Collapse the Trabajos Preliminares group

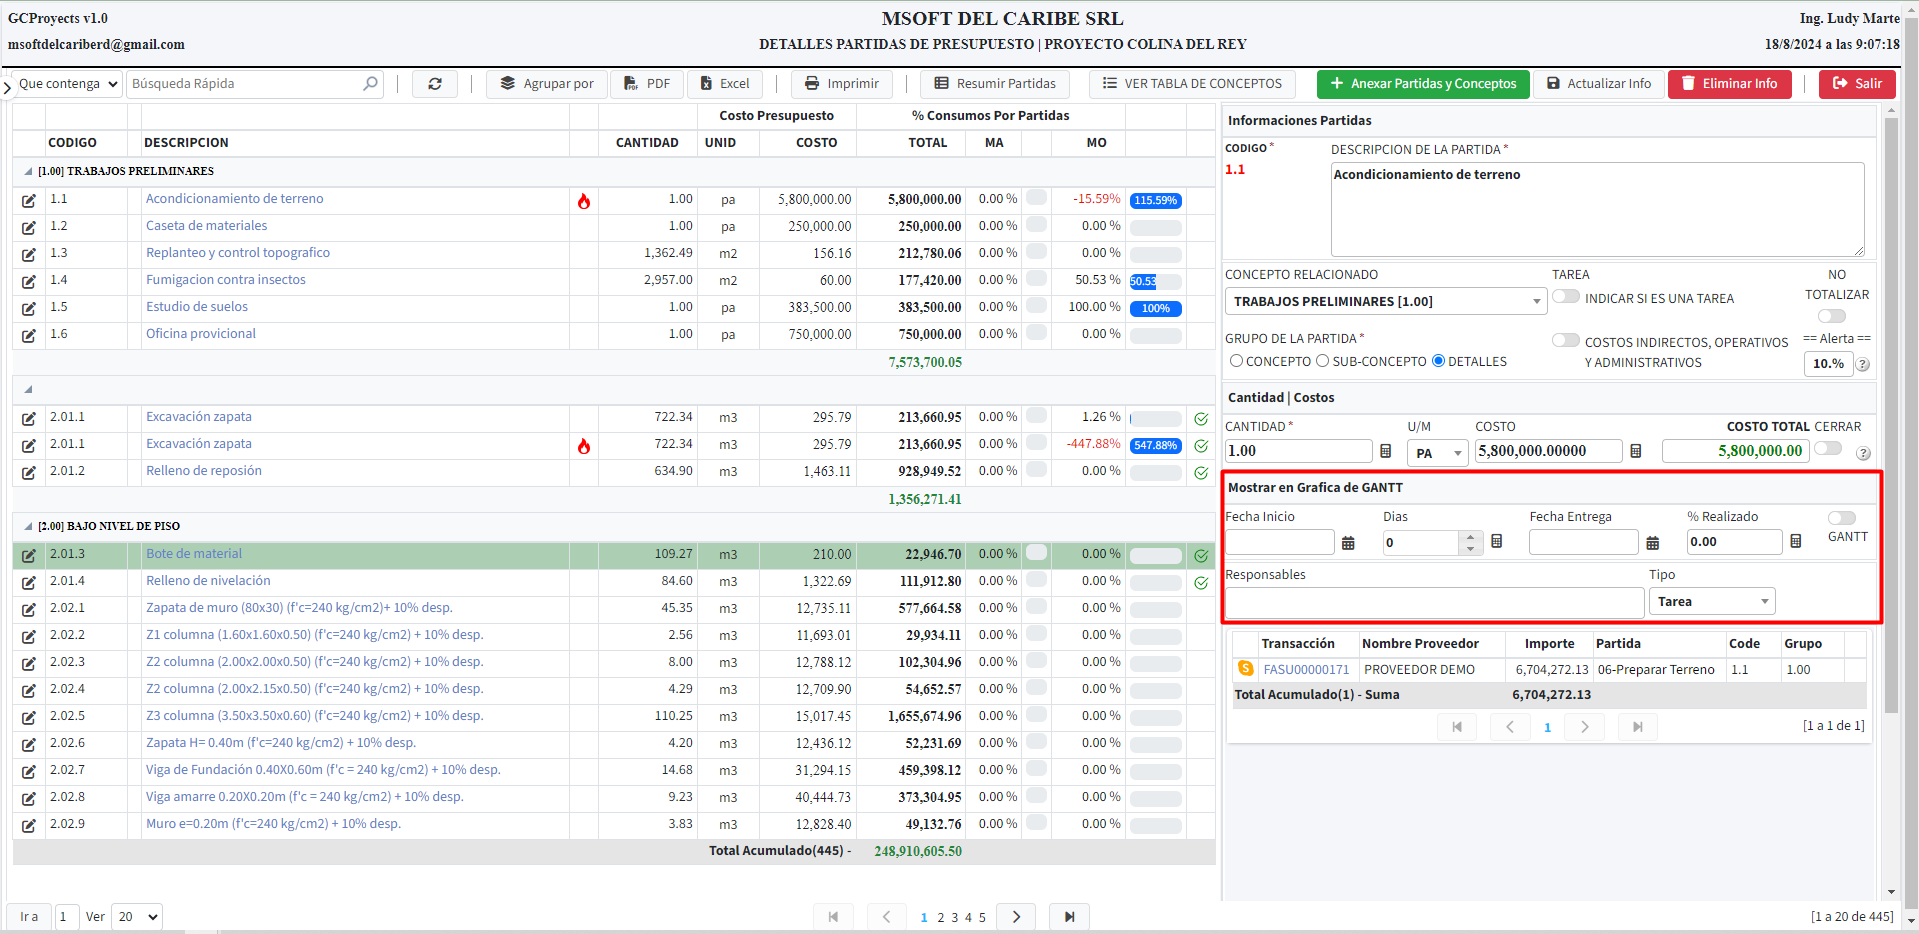pos(28,171)
